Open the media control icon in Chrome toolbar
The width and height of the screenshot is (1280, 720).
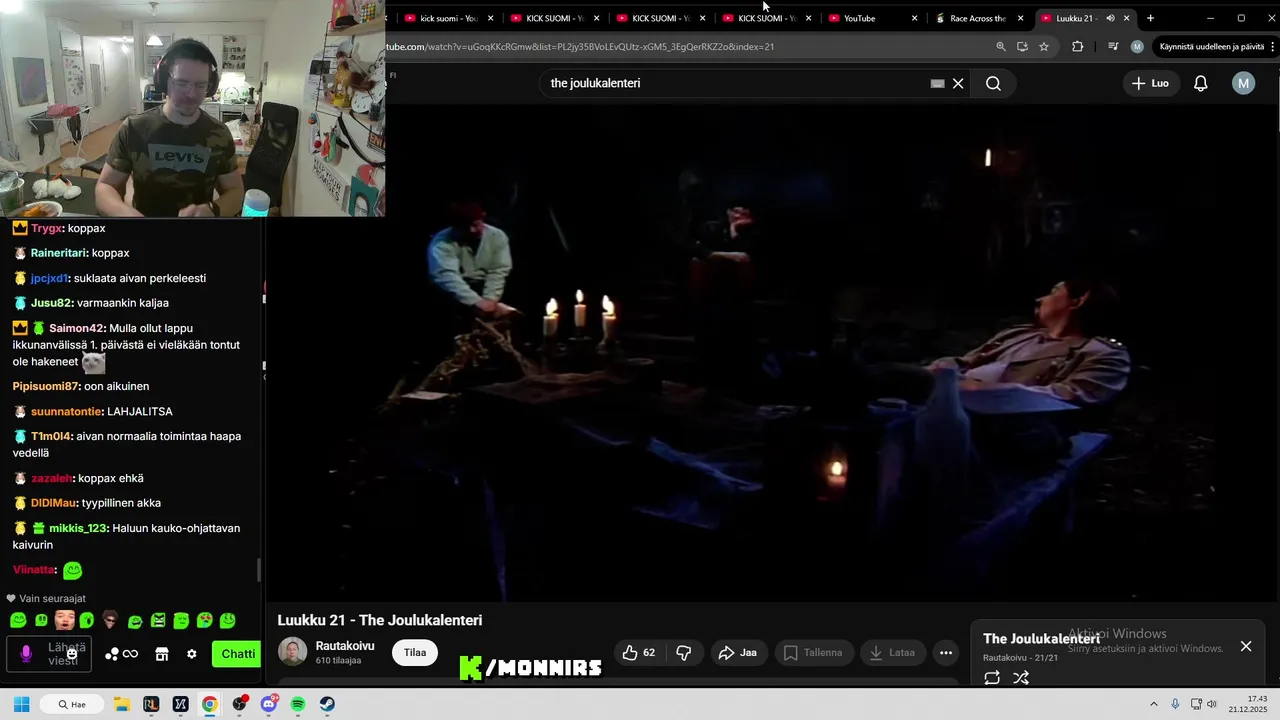point(1113,46)
